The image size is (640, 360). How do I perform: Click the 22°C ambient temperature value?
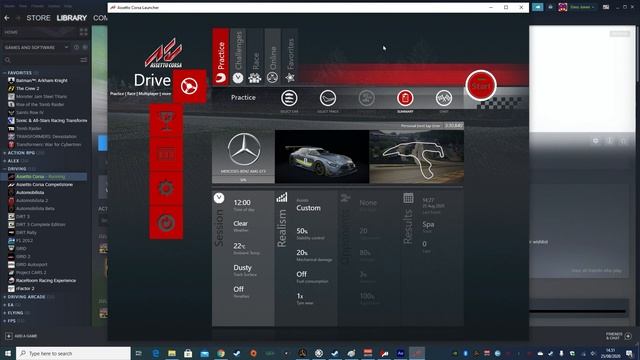click(239, 246)
